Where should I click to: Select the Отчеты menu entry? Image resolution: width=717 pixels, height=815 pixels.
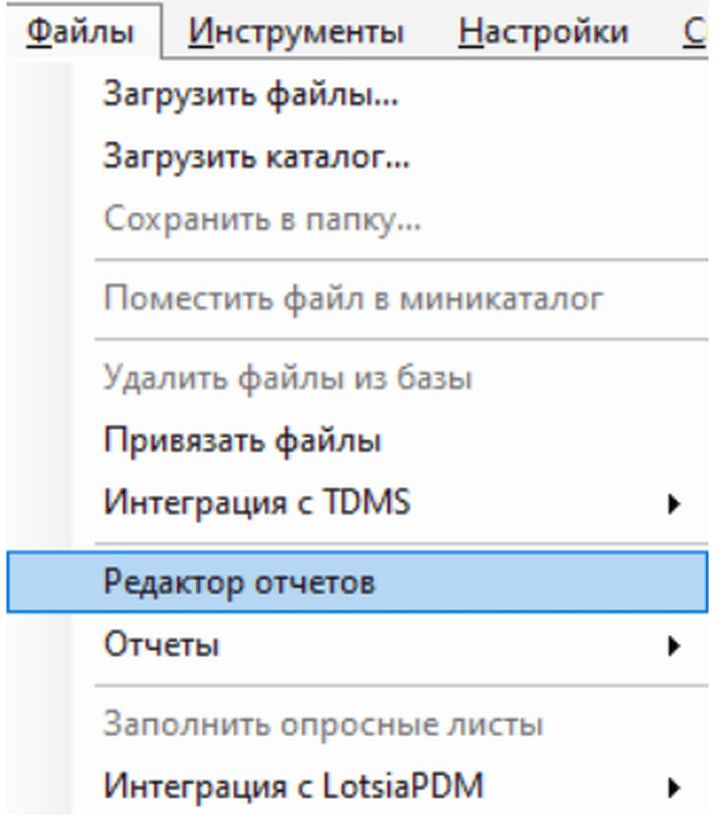click(x=162, y=645)
